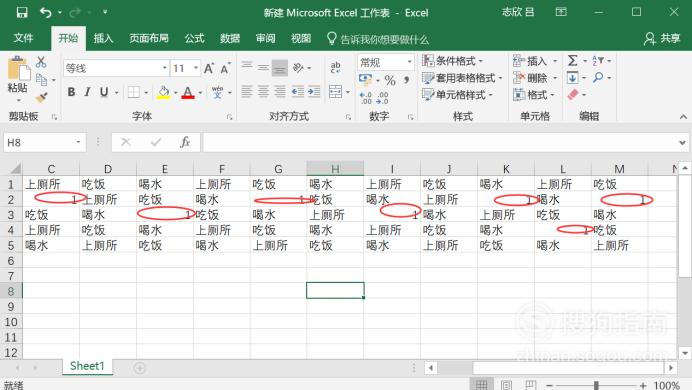Click Find and Select magnifier
Screen dimensions: 692x390
[598, 78]
